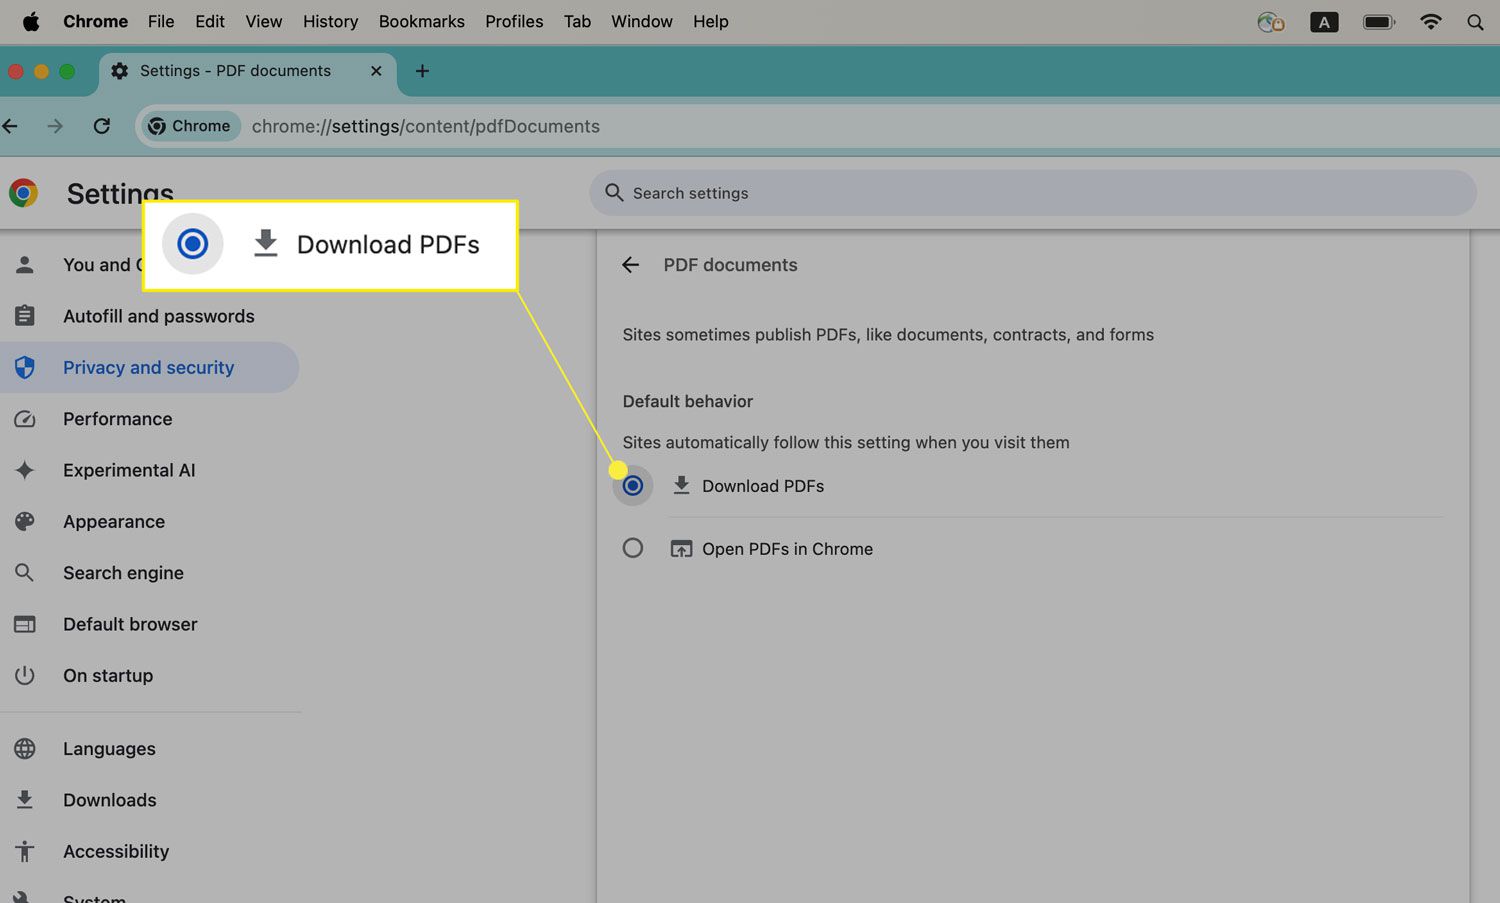Screen dimensions: 1500x903
Task: Open a new tab with plus icon
Action: click(422, 71)
